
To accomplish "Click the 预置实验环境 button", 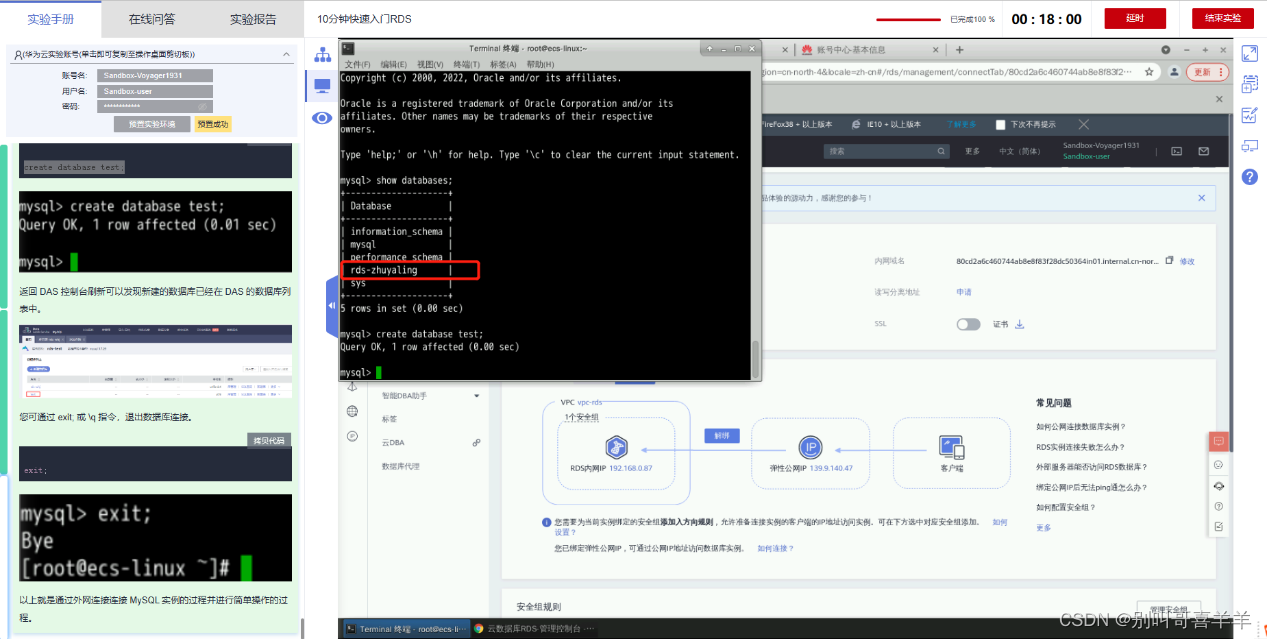I will coord(151,124).
